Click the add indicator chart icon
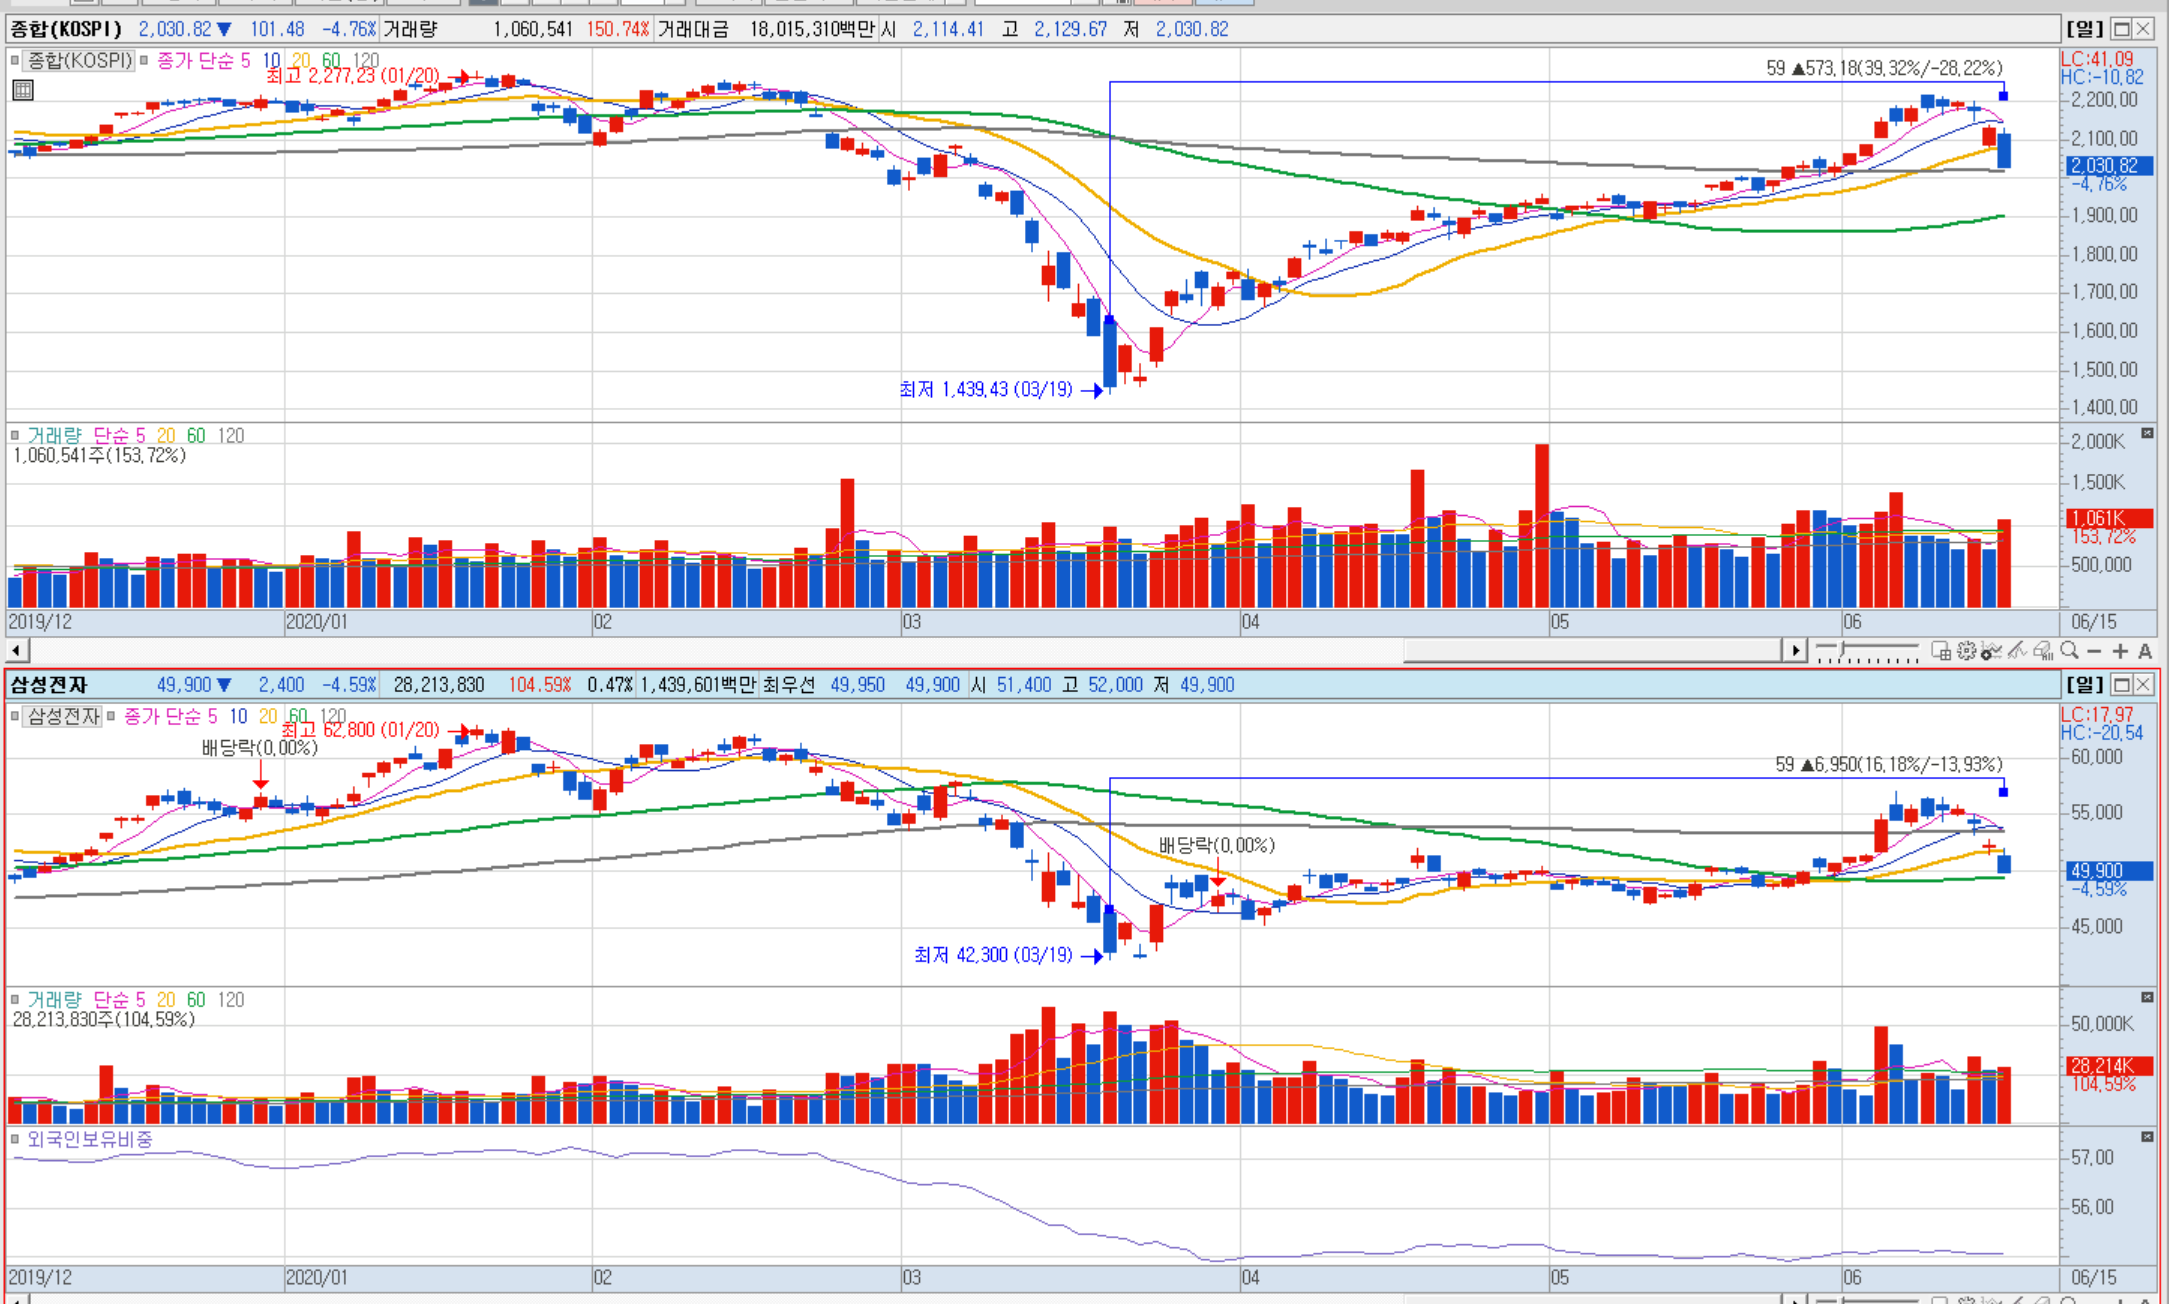Viewport: 2169px width, 1304px height. pyautogui.click(x=1992, y=651)
